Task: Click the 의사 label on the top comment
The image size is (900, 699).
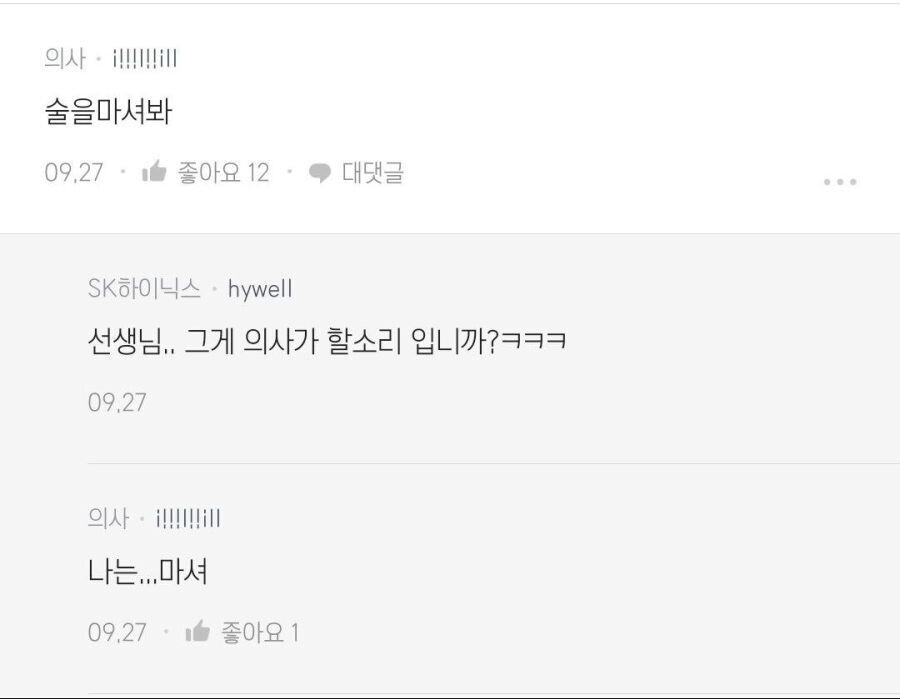Action: click(x=65, y=59)
